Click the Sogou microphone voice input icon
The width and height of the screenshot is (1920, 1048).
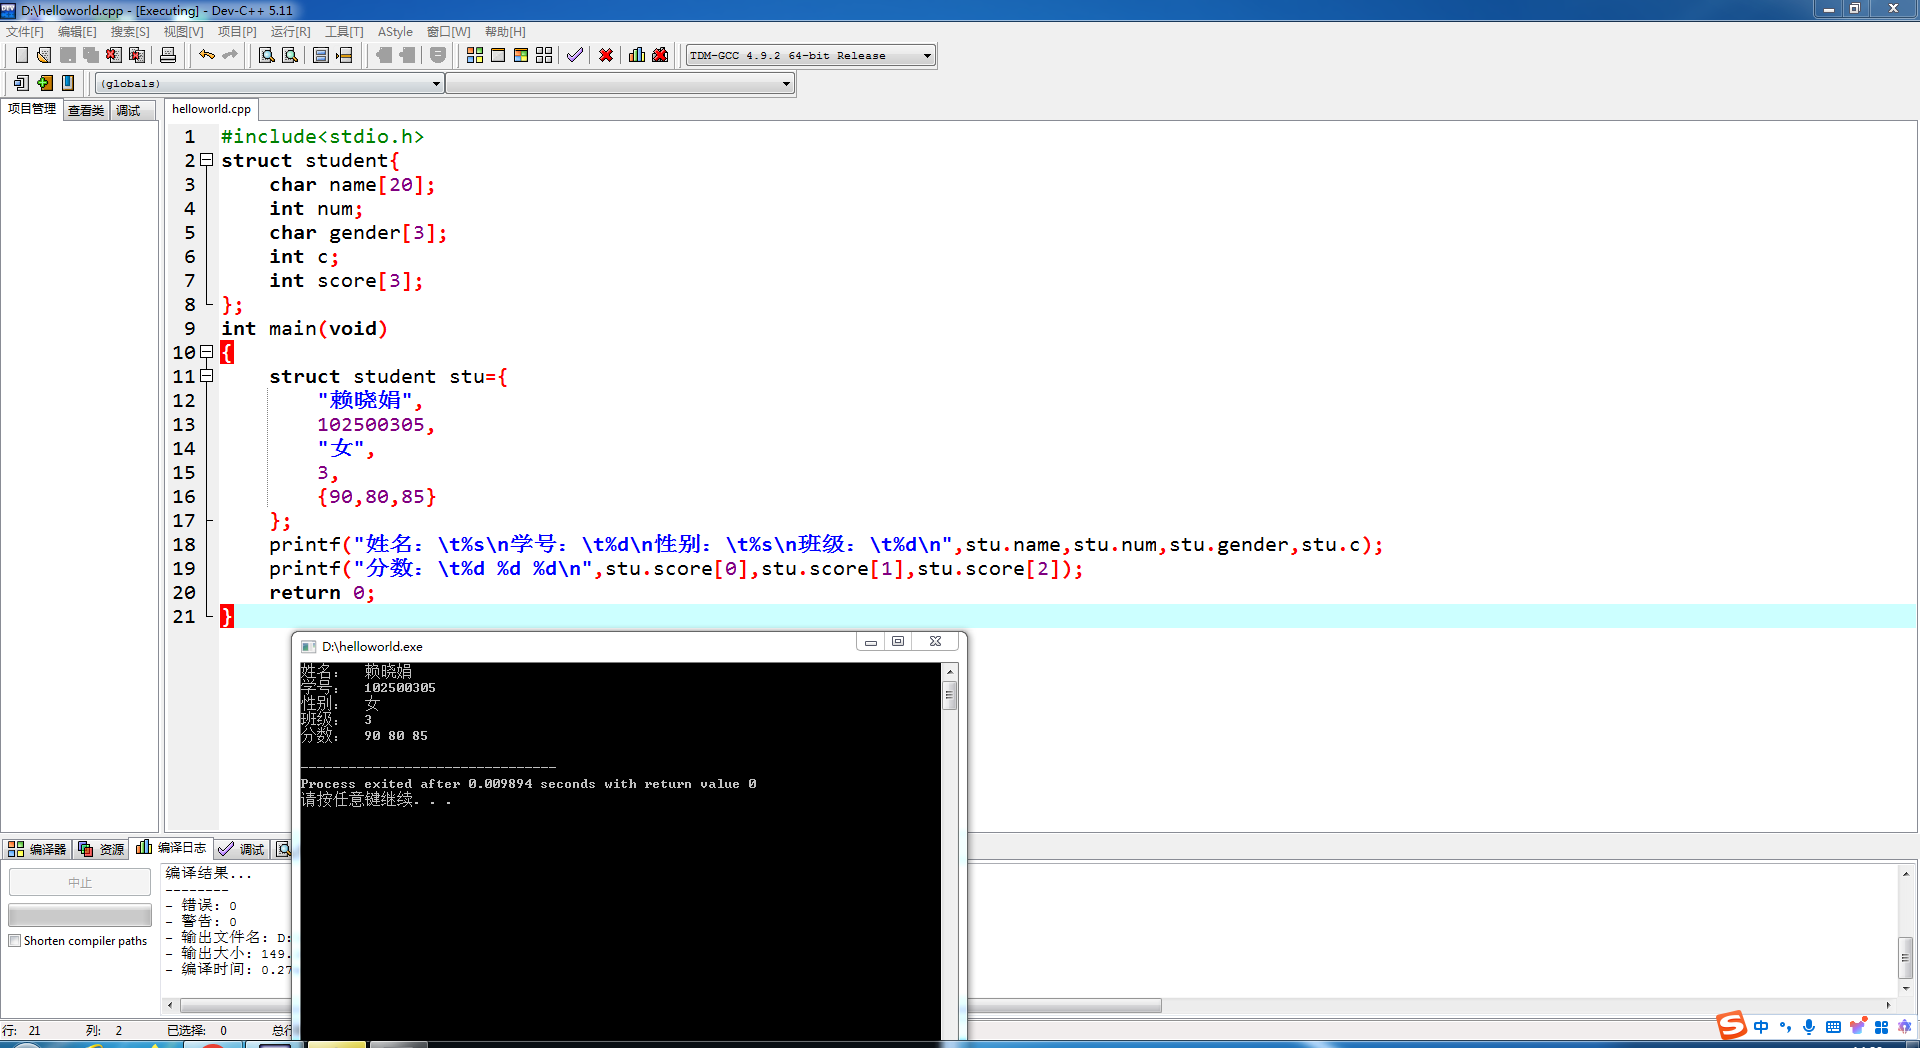click(1809, 1027)
